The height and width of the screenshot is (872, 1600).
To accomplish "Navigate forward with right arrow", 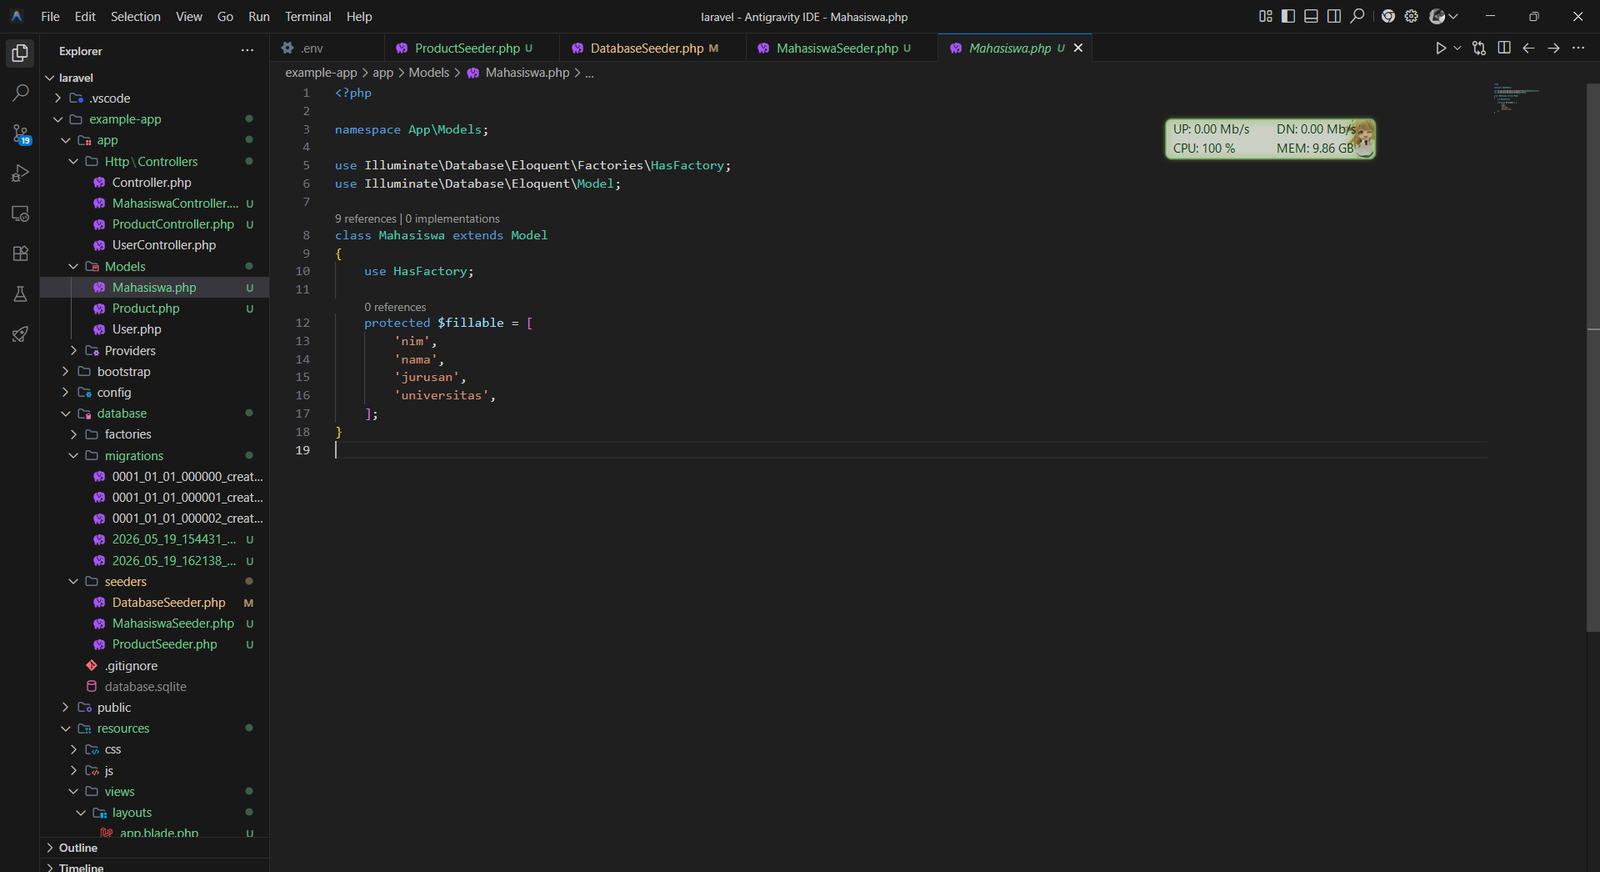I will [1553, 48].
